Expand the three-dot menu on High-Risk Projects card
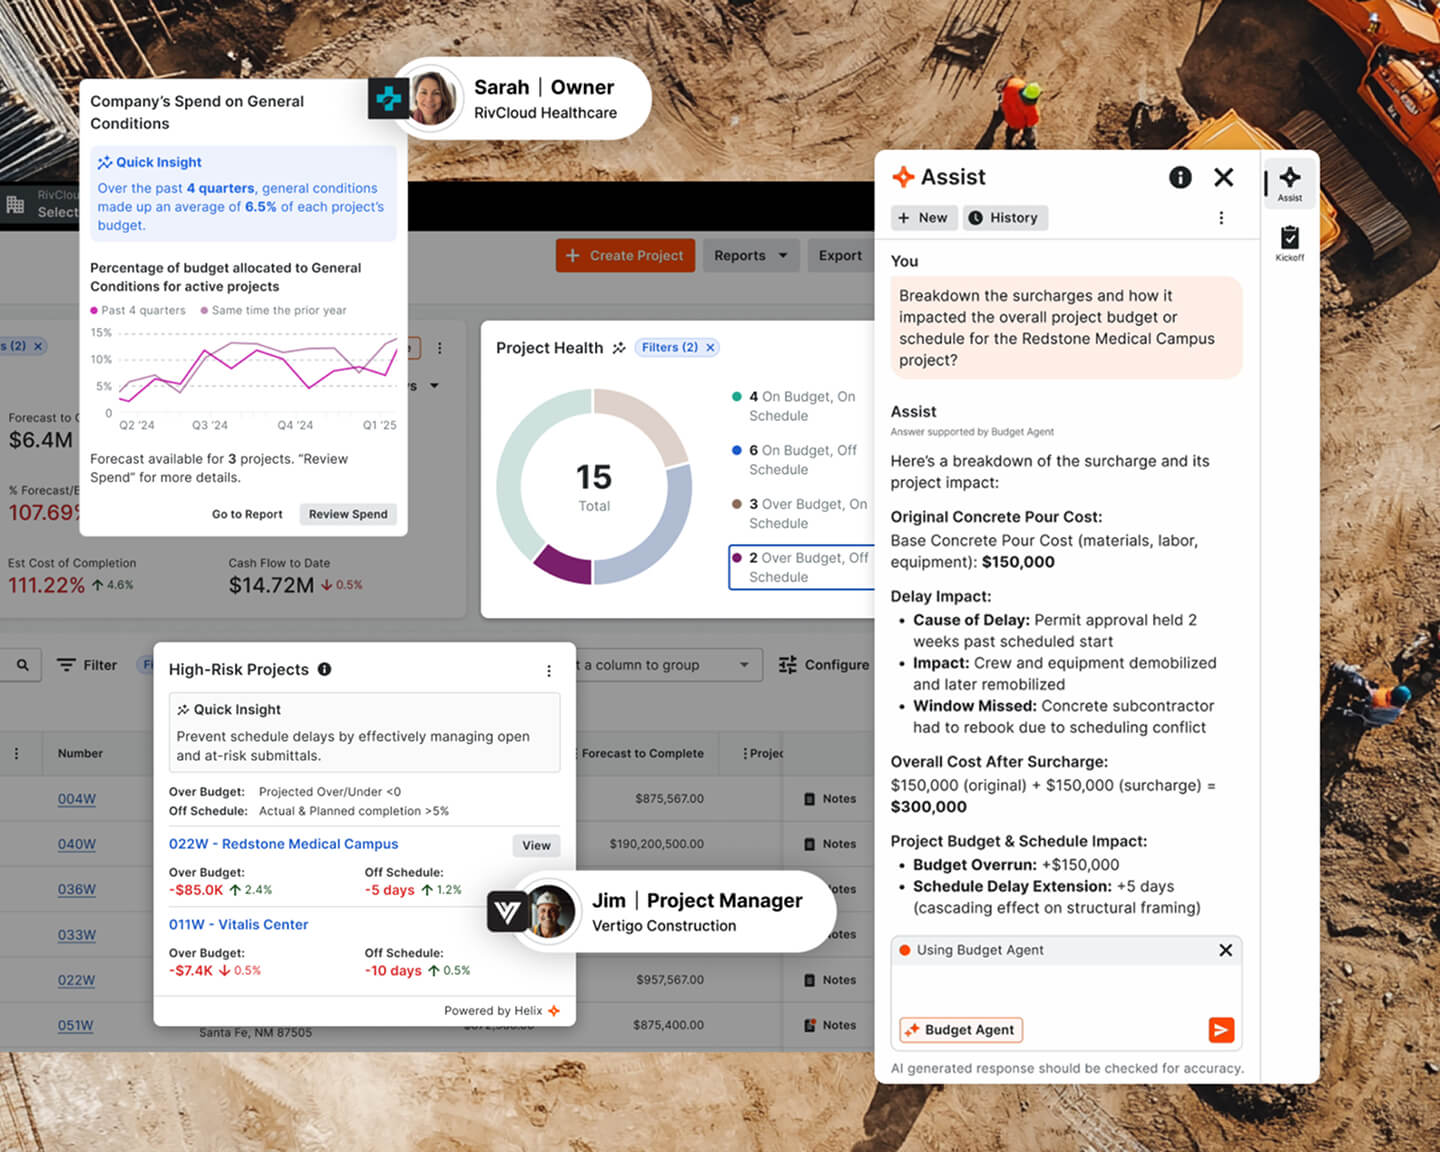This screenshot has width=1440, height=1152. (x=548, y=671)
